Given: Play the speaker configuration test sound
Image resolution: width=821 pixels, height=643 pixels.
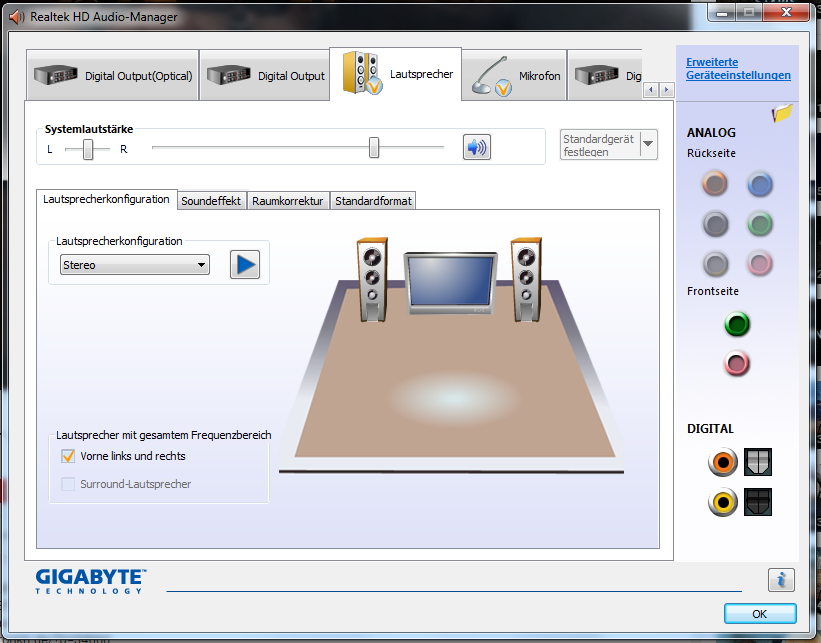Looking at the screenshot, I should [245, 264].
